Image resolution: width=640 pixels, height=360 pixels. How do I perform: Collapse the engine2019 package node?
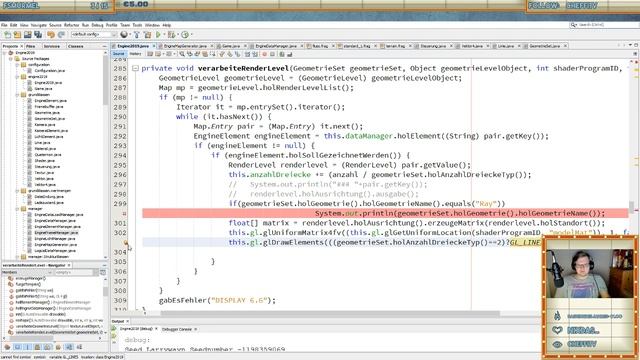pyautogui.click(x=17, y=77)
